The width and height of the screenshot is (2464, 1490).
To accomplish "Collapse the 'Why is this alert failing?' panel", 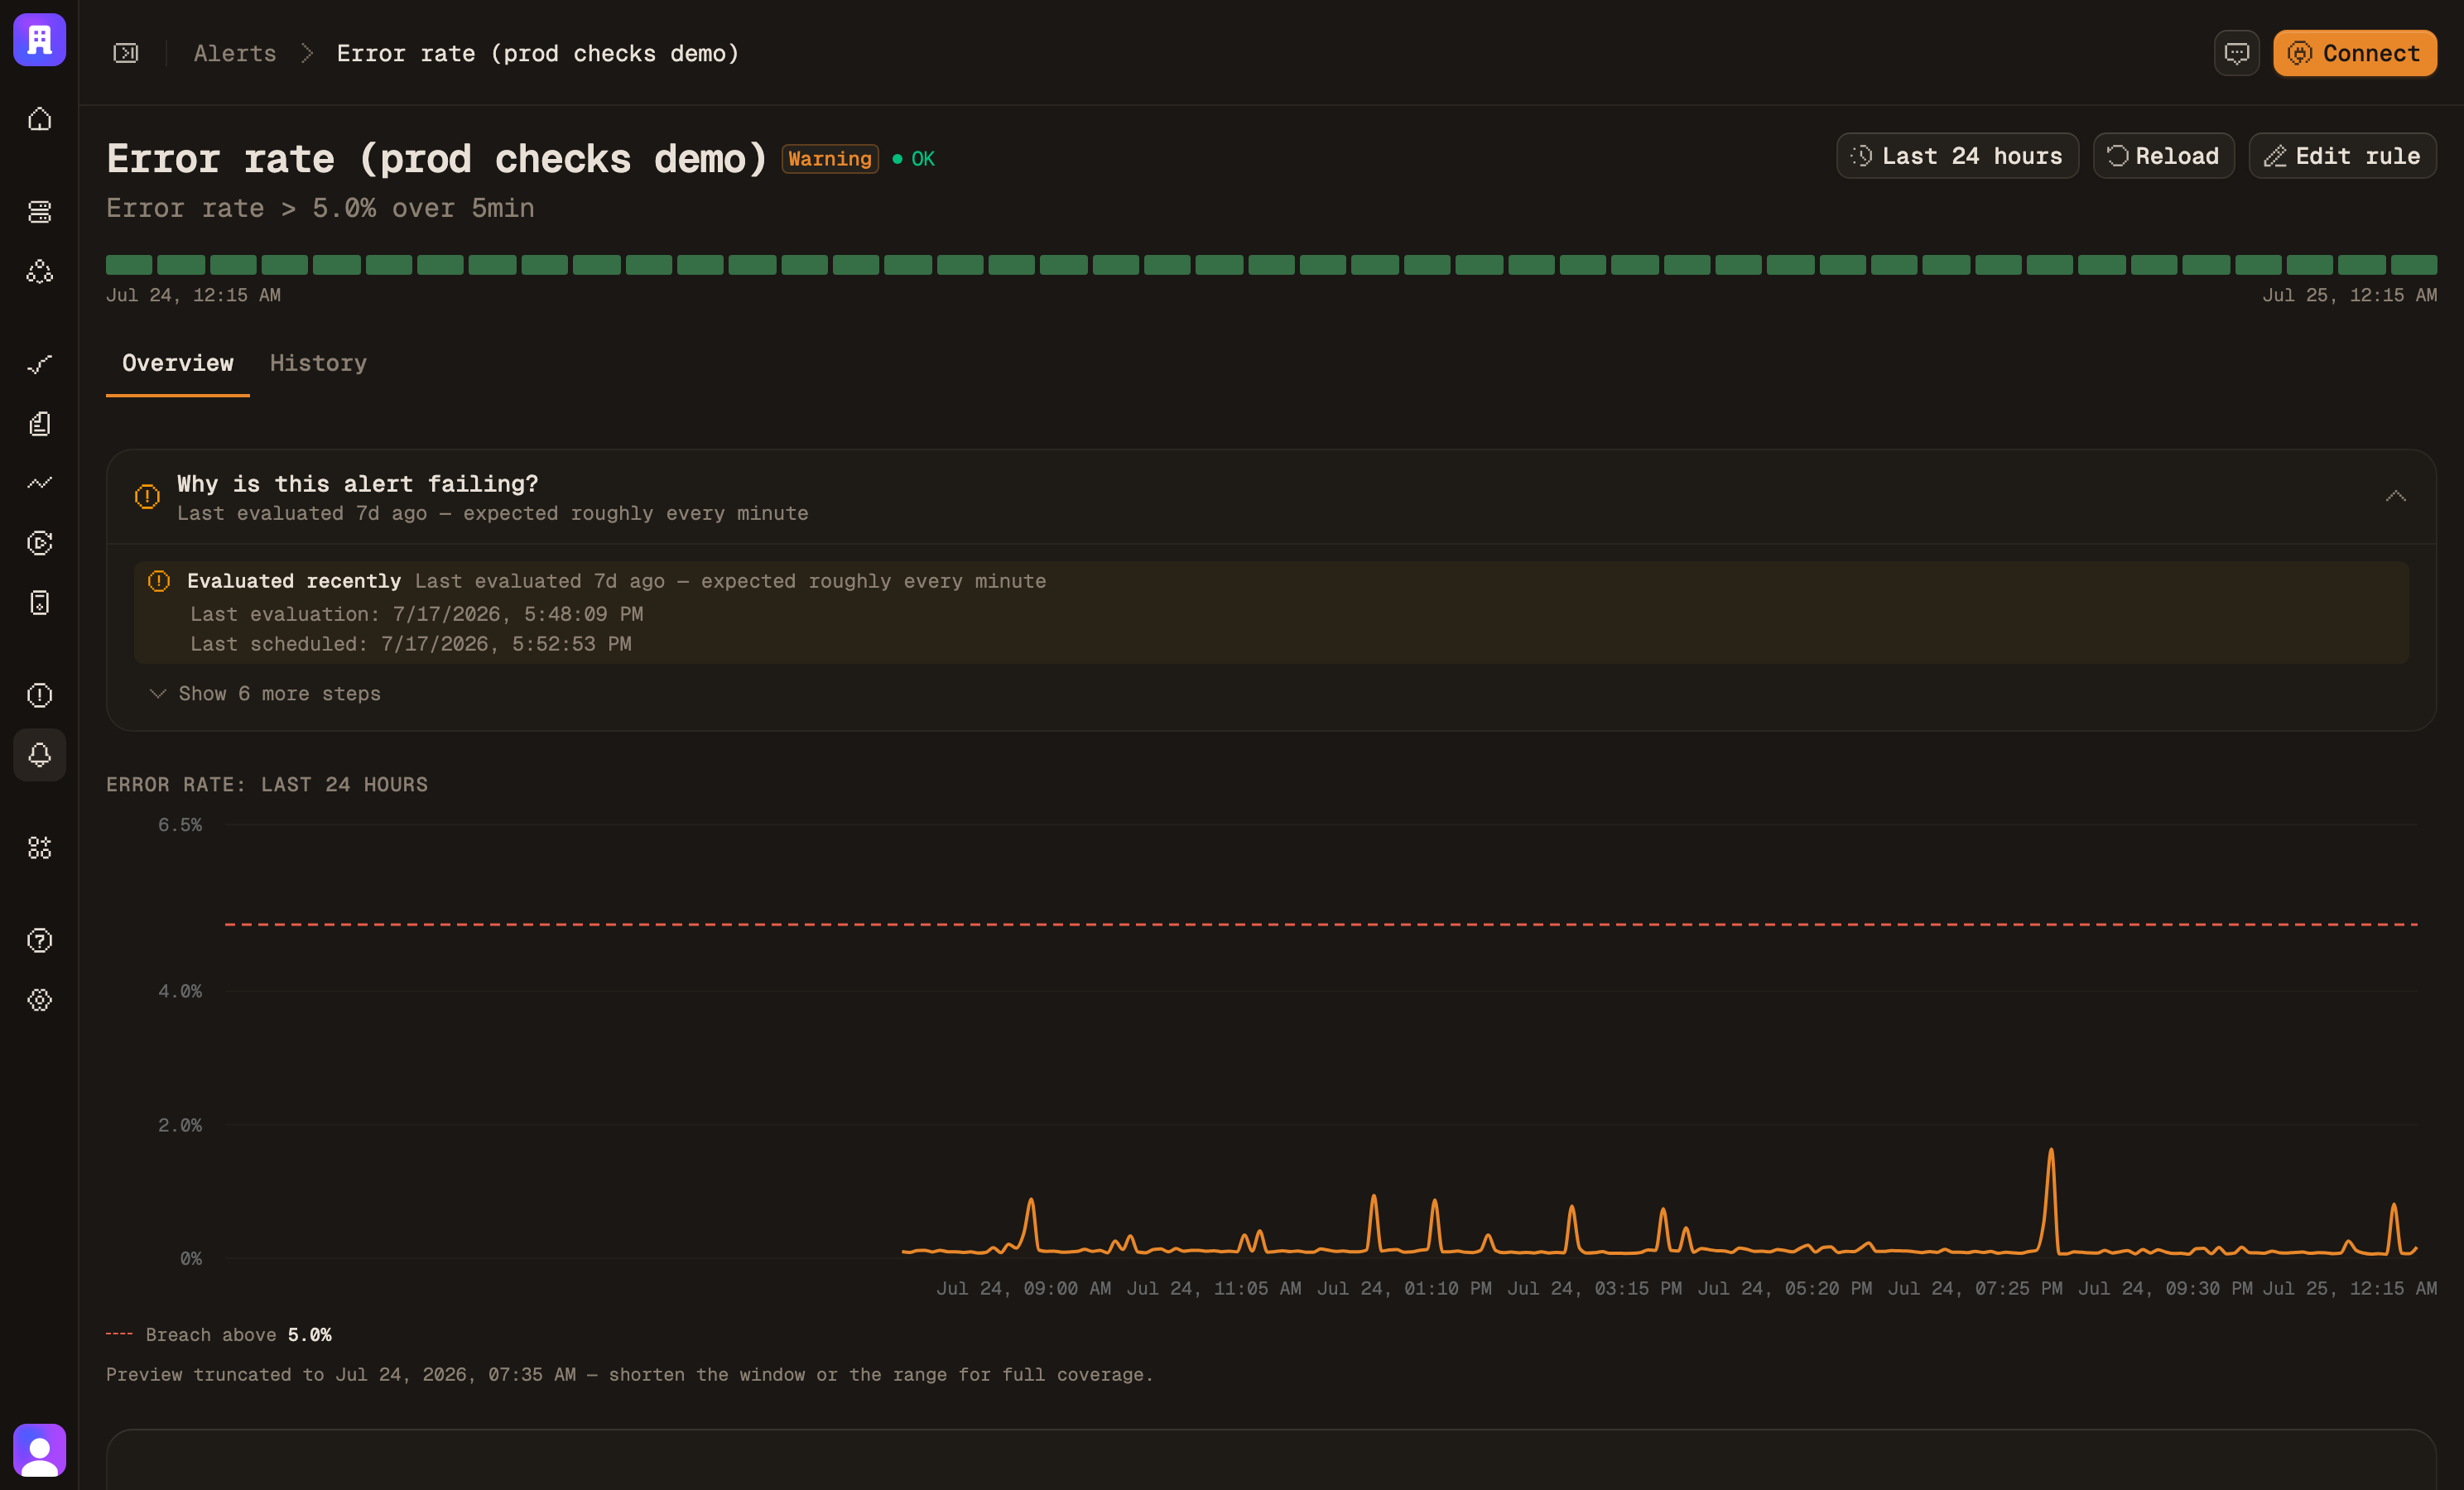I will 2395,496.
